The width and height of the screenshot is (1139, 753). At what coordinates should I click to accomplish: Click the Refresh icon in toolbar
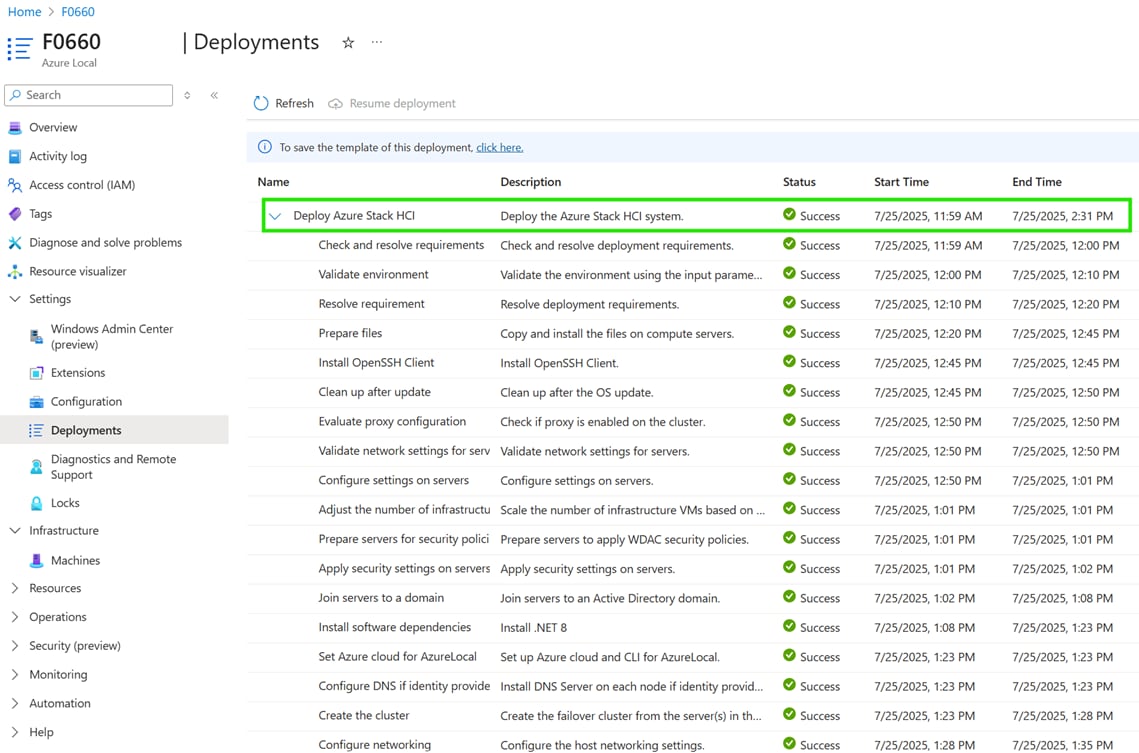(x=261, y=103)
